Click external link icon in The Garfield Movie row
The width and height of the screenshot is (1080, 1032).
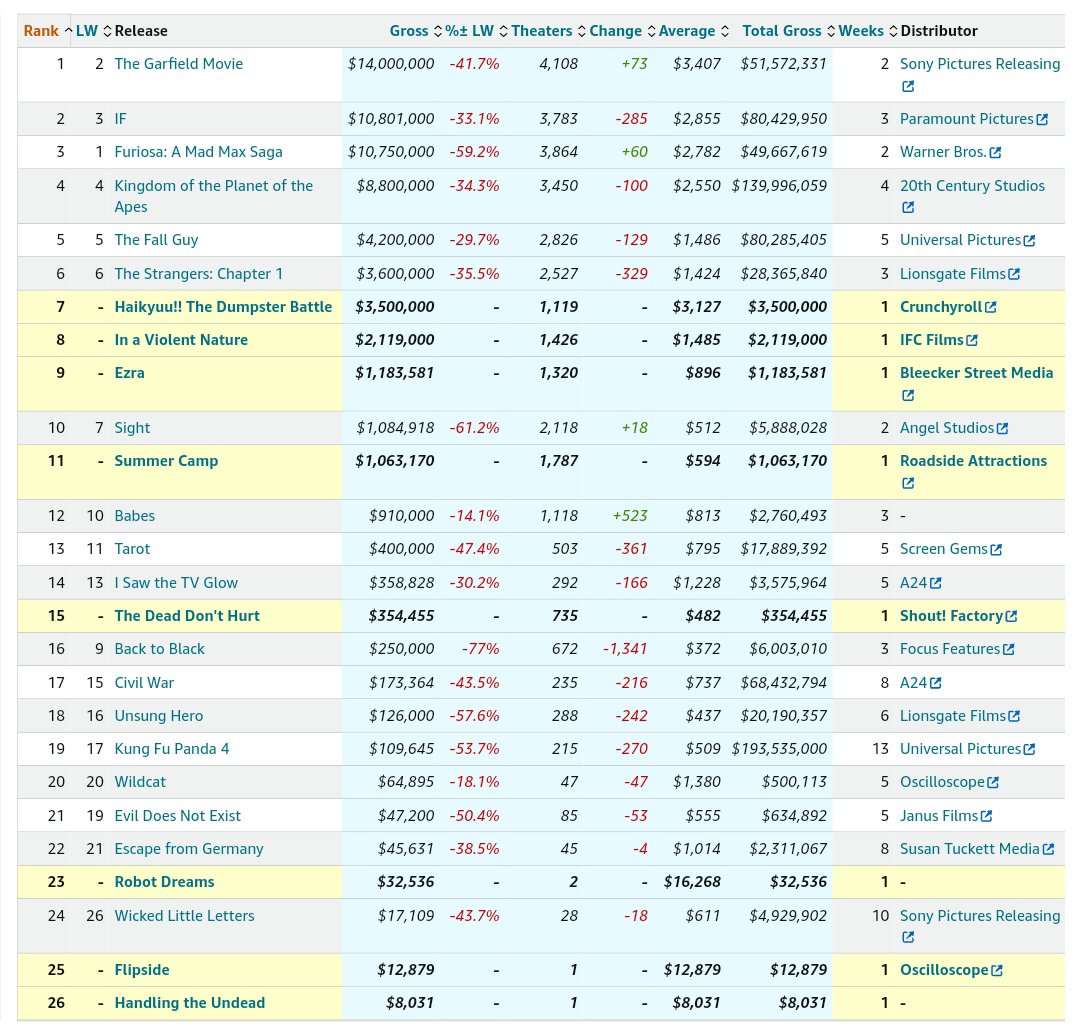pyautogui.click(x=908, y=86)
